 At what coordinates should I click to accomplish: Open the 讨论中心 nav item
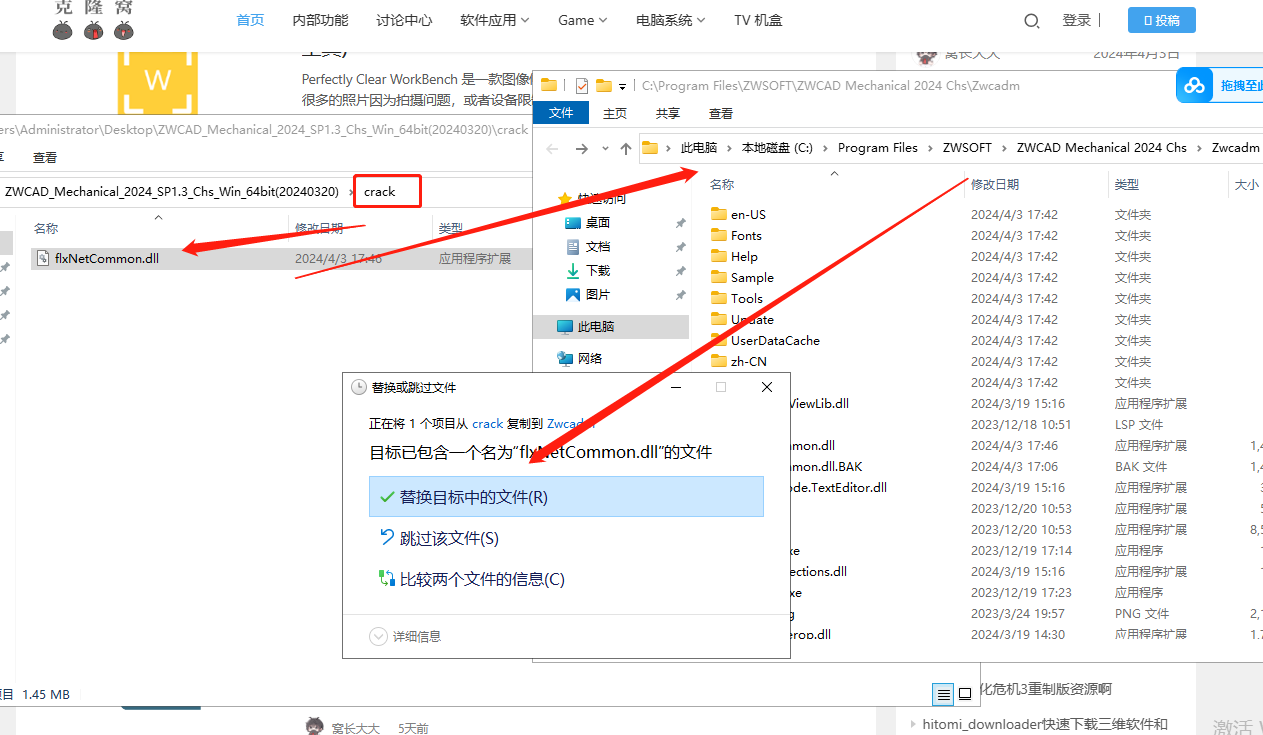click(404, 20)
